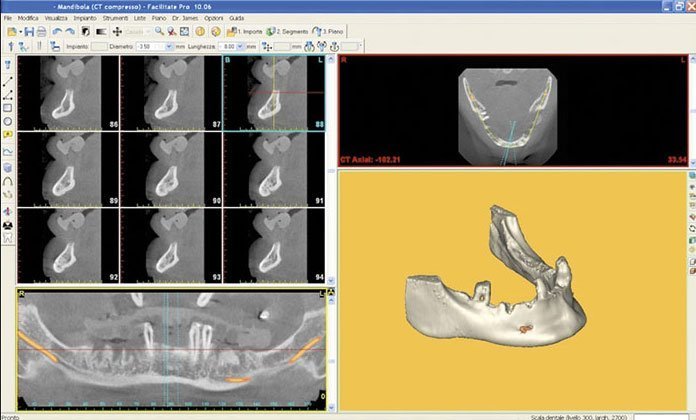The height and width of the screenshot is (420, 696).
Task: Click the second implant toolbar icon
Action: click(24, 46)
